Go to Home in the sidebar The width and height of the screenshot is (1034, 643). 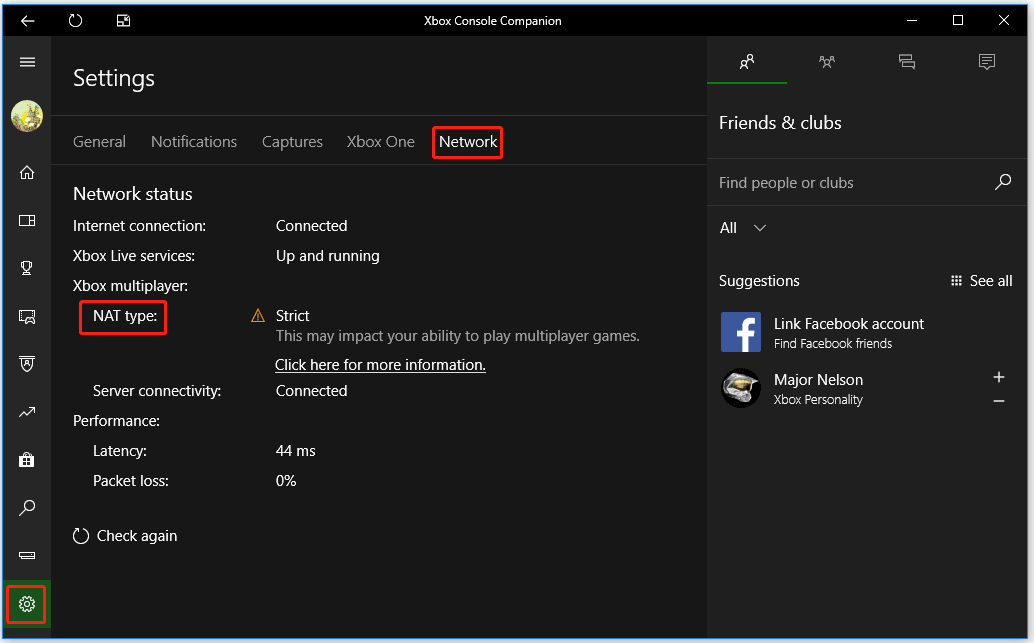point(27,173)
